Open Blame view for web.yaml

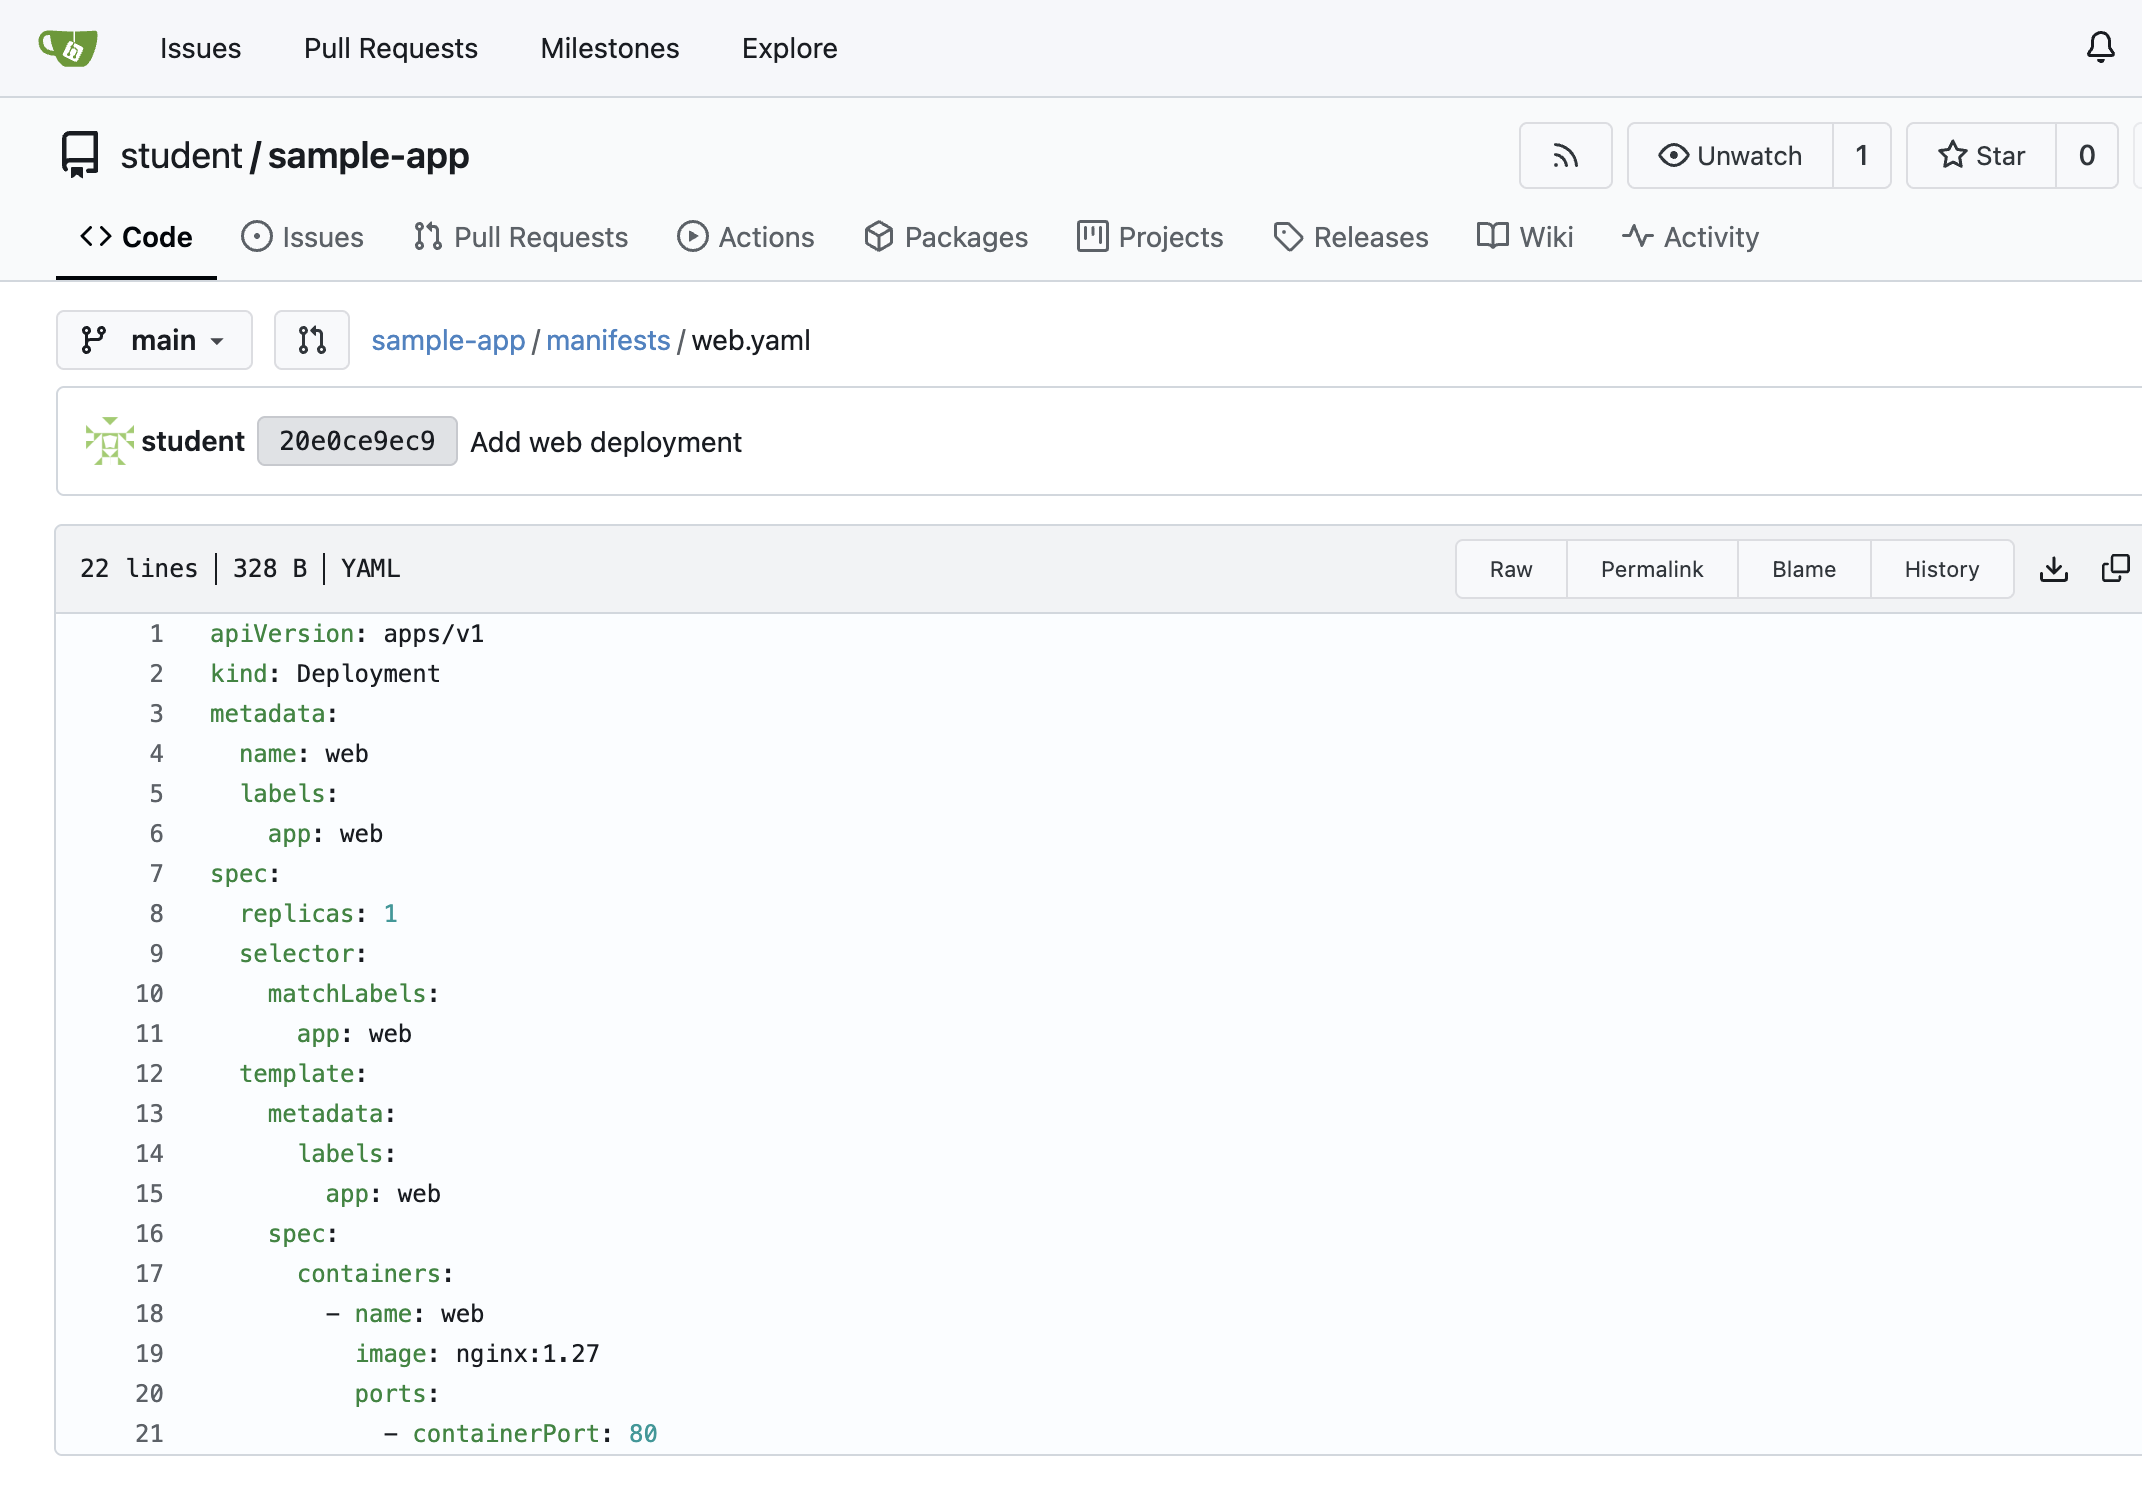click(x=1804, y=569)
